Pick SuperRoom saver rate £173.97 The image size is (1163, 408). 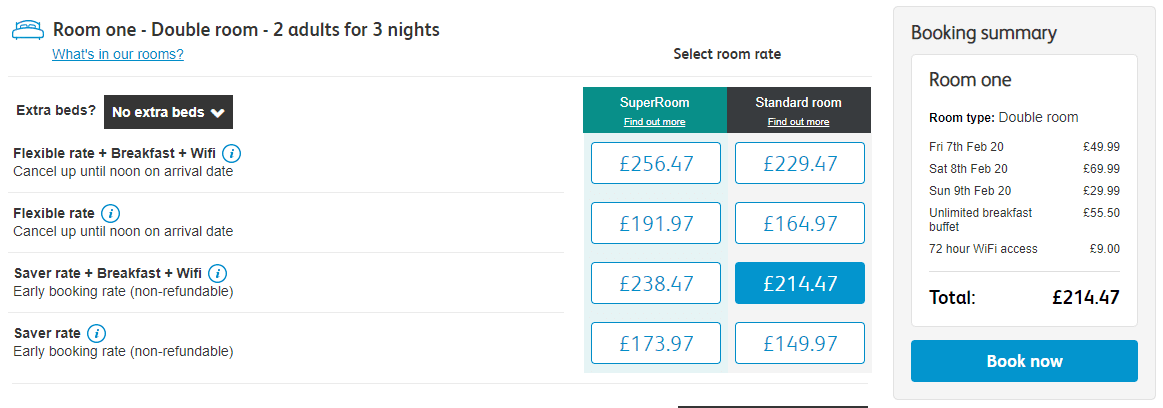[656, 343]
